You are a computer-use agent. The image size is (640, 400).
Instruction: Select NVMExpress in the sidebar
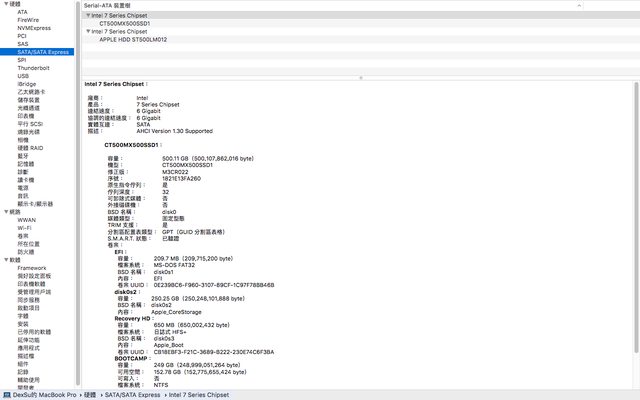coord(33,27)
